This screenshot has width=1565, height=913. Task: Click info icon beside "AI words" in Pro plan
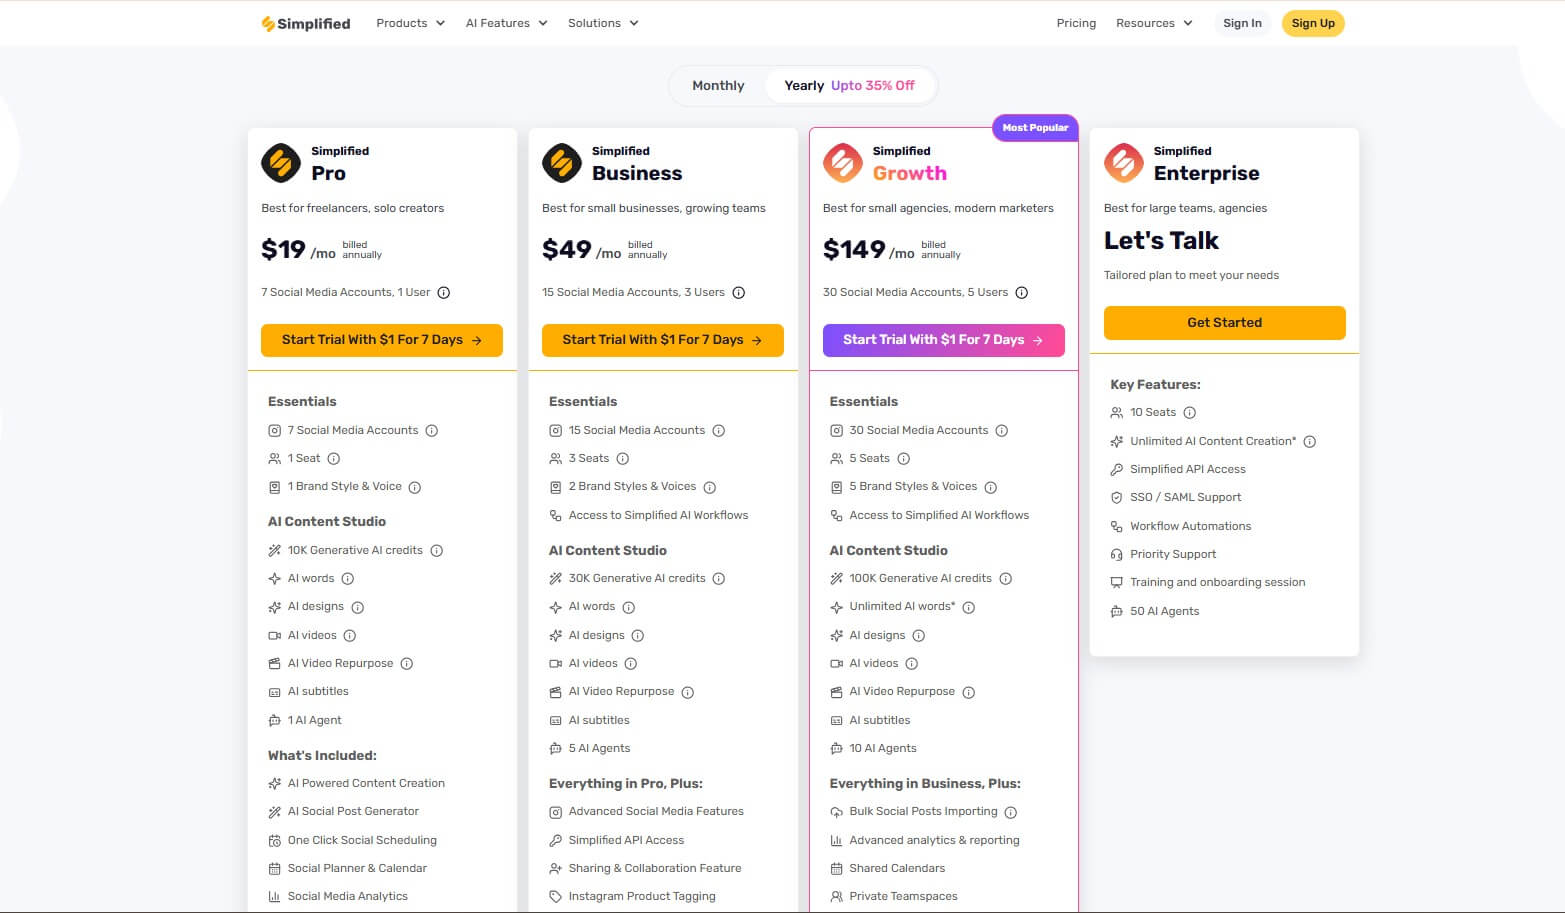tap(348, 579)
